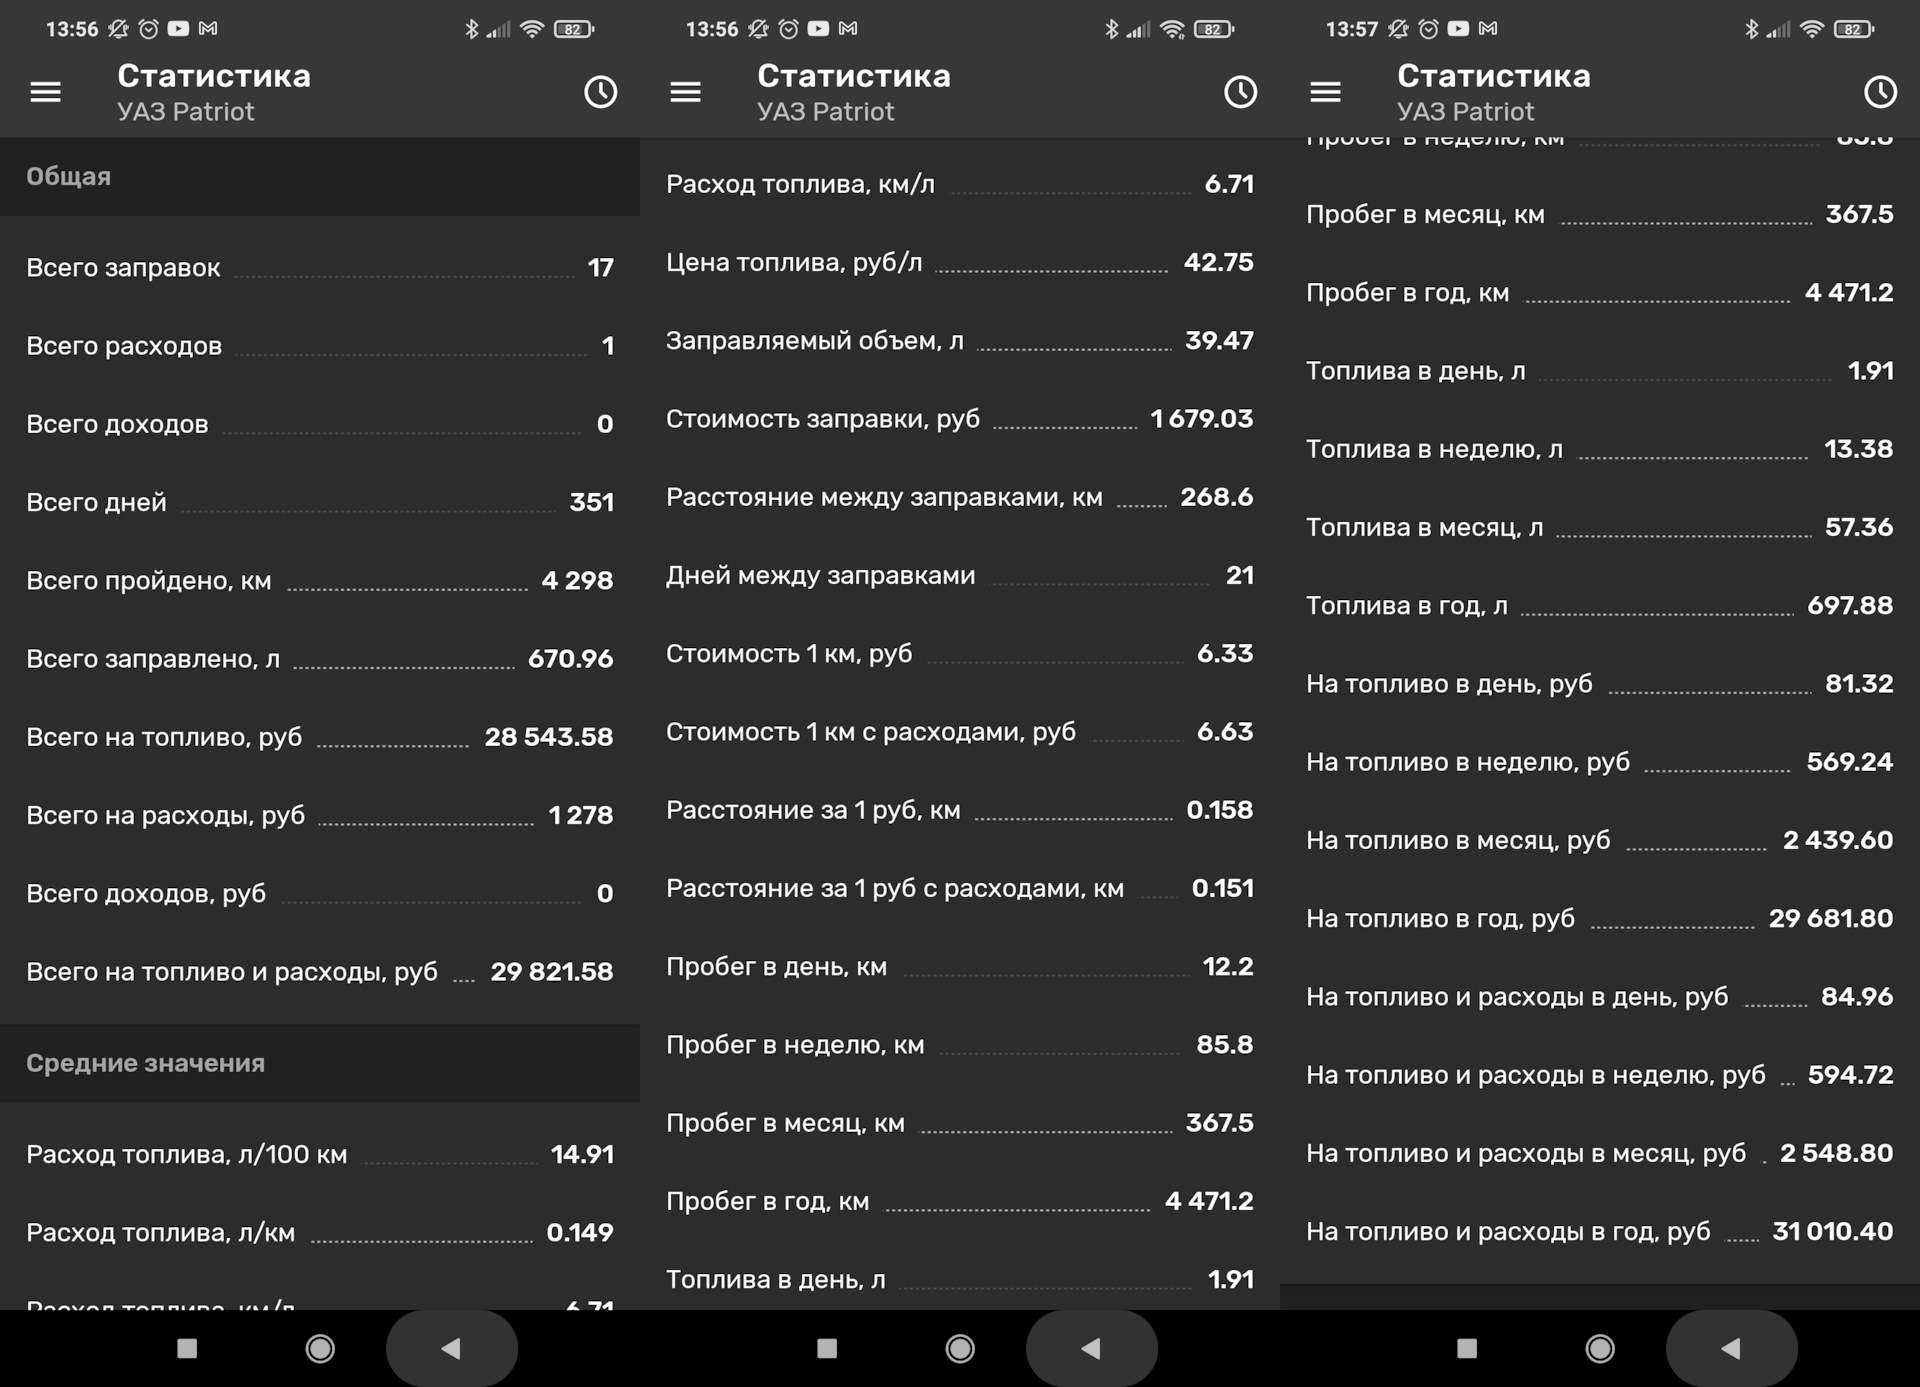Open hamburger menu in the right screen
This screenshot has width=1920, height=1387.
pyautogui.click(x=1326, y=92)
